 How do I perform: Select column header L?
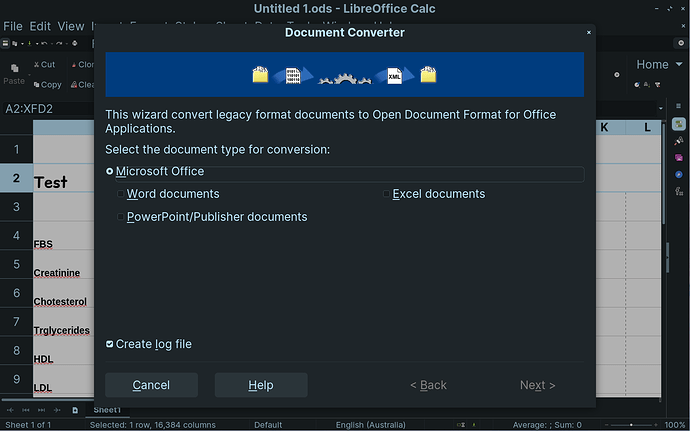647,128
